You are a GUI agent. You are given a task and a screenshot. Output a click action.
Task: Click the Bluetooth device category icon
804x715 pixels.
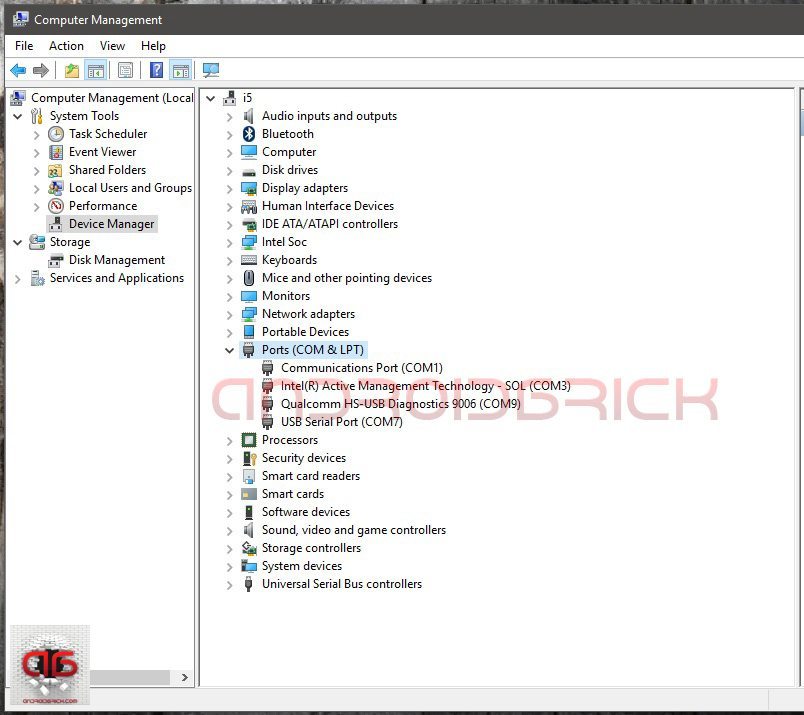[x=249, y=134]
